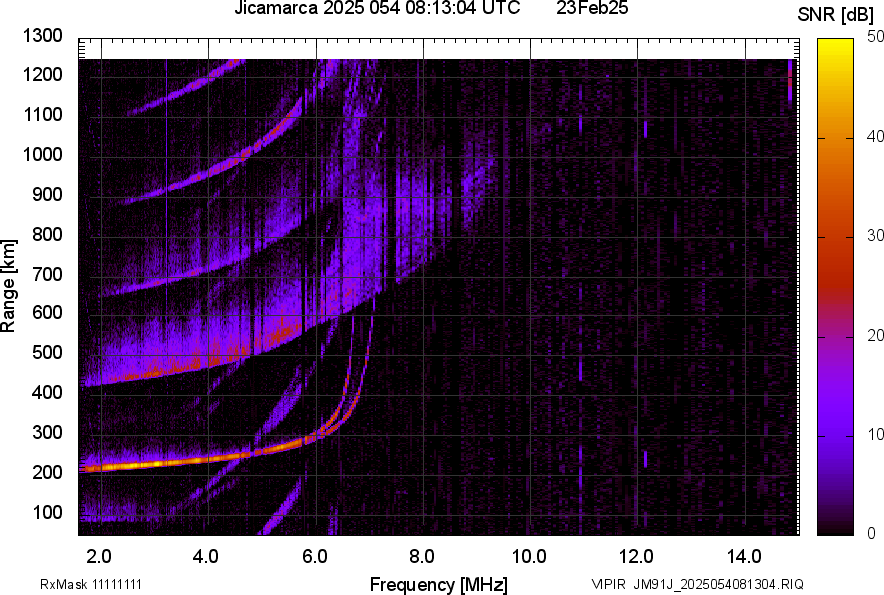Viewport: 884px width, 595px height.
Task: Click the 'Jicamarca 2025 054 08:13:04 UTC' title
Action: click(377, 9)
